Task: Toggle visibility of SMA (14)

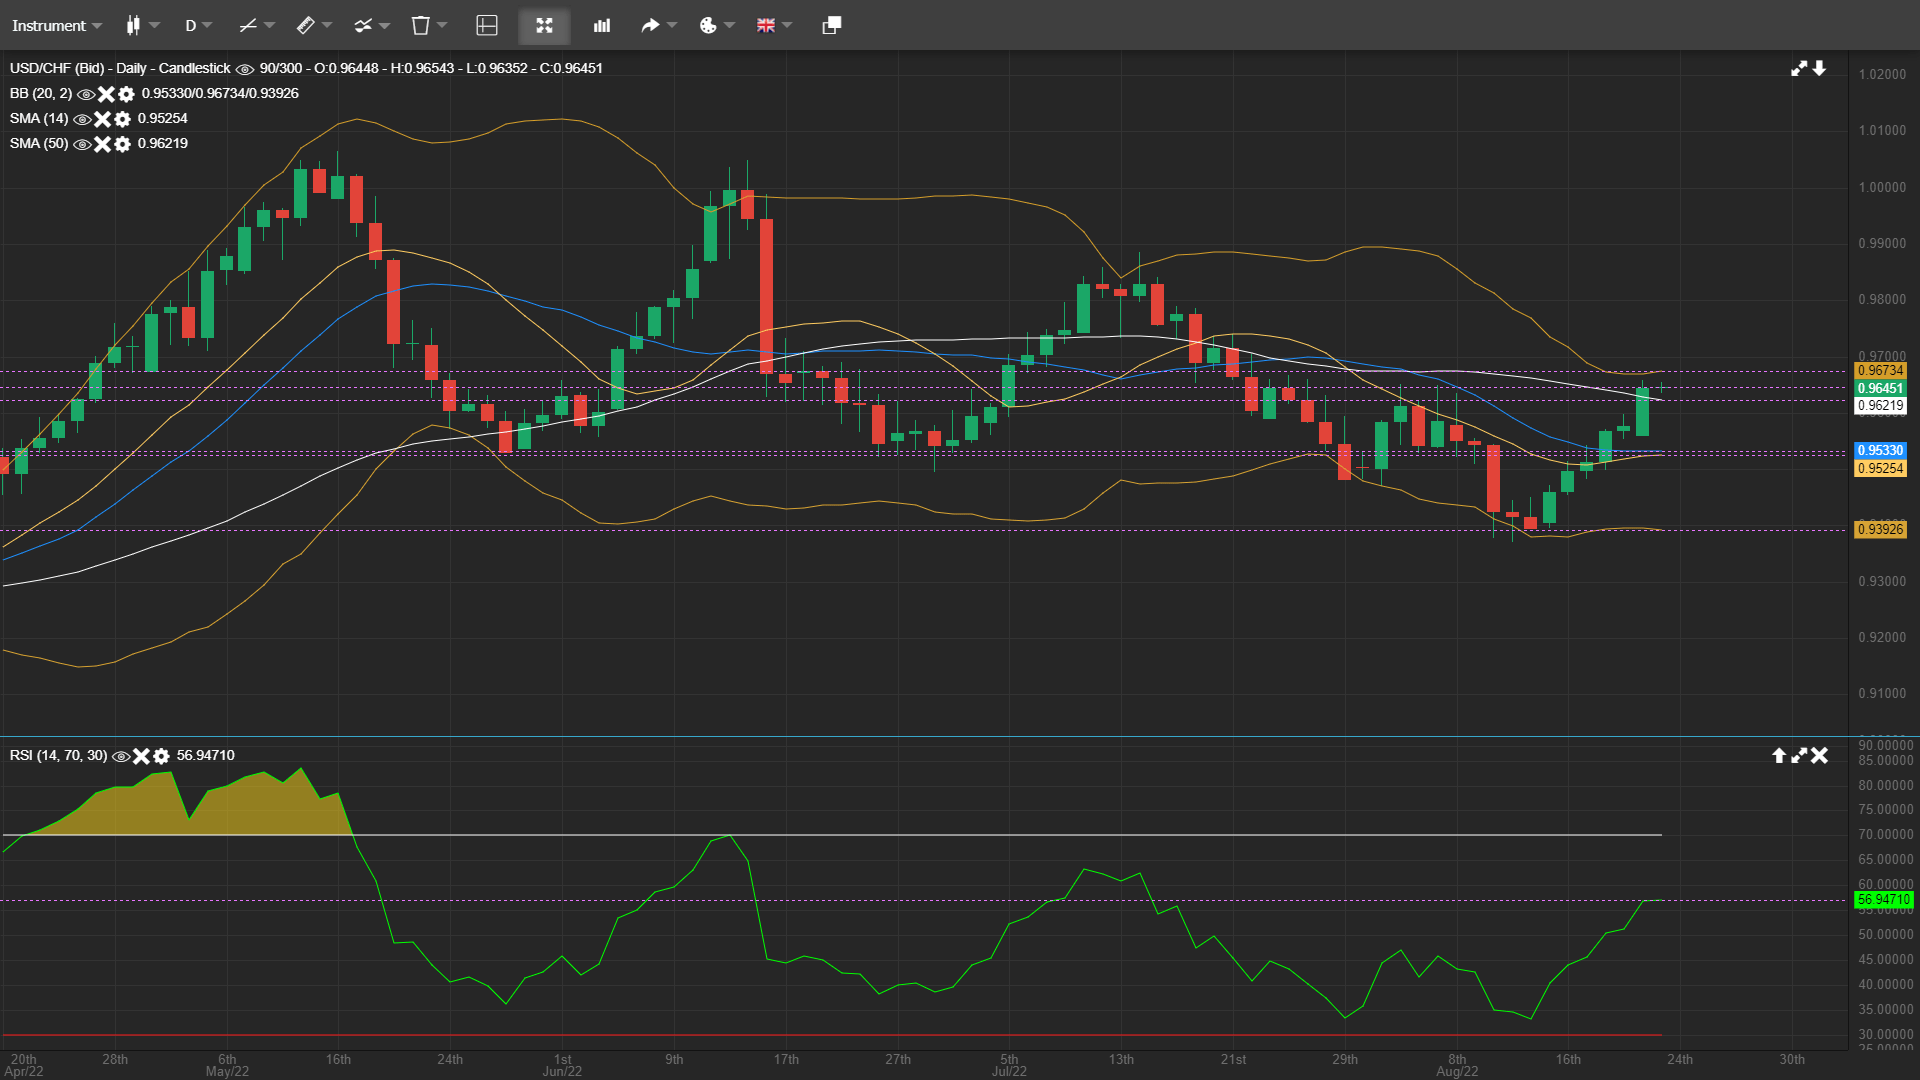Action: click(x=83, y=118)
